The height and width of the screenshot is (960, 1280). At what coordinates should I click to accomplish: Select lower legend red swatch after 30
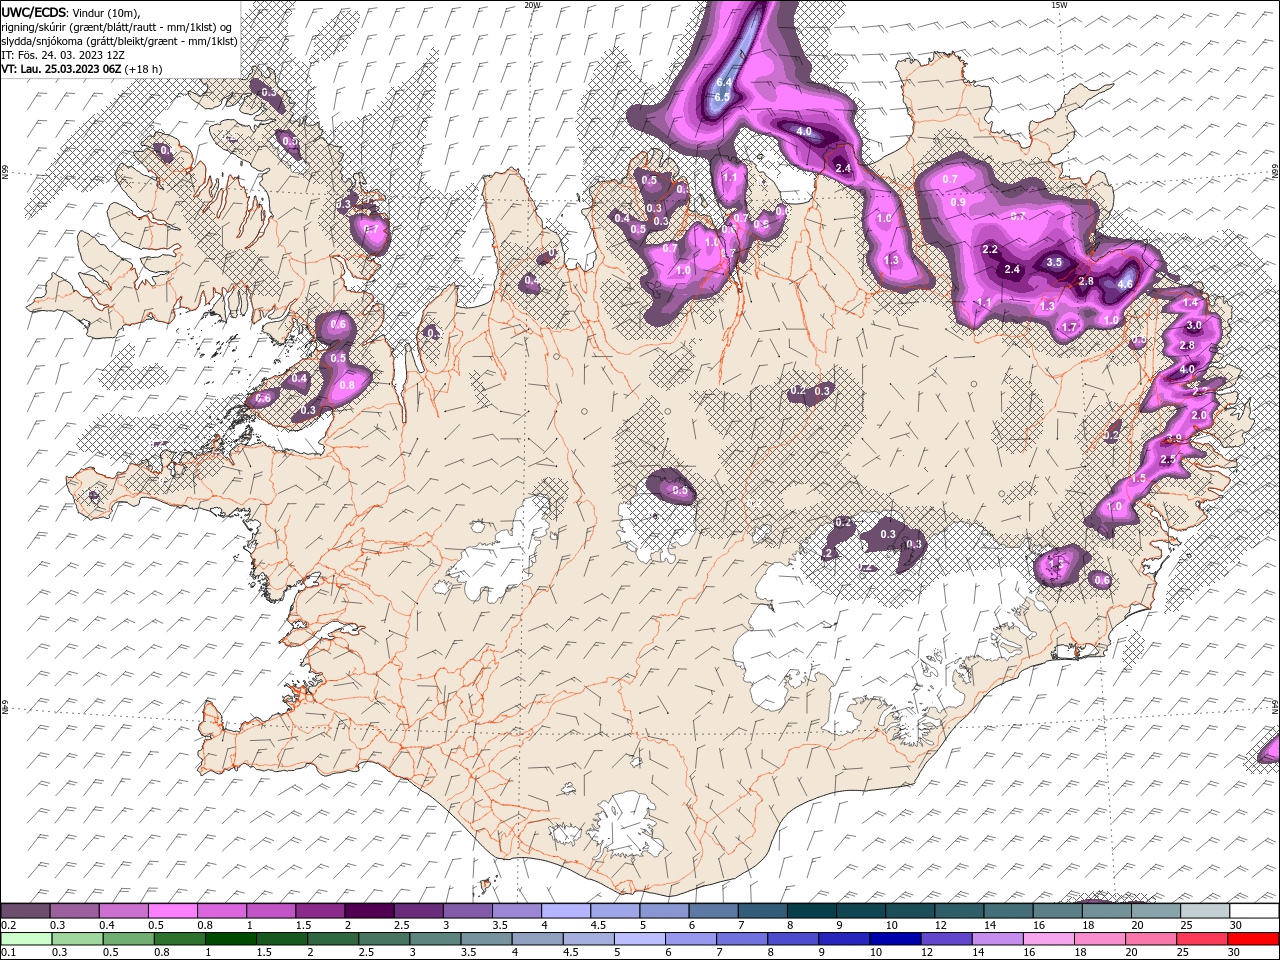point(1254,938)
